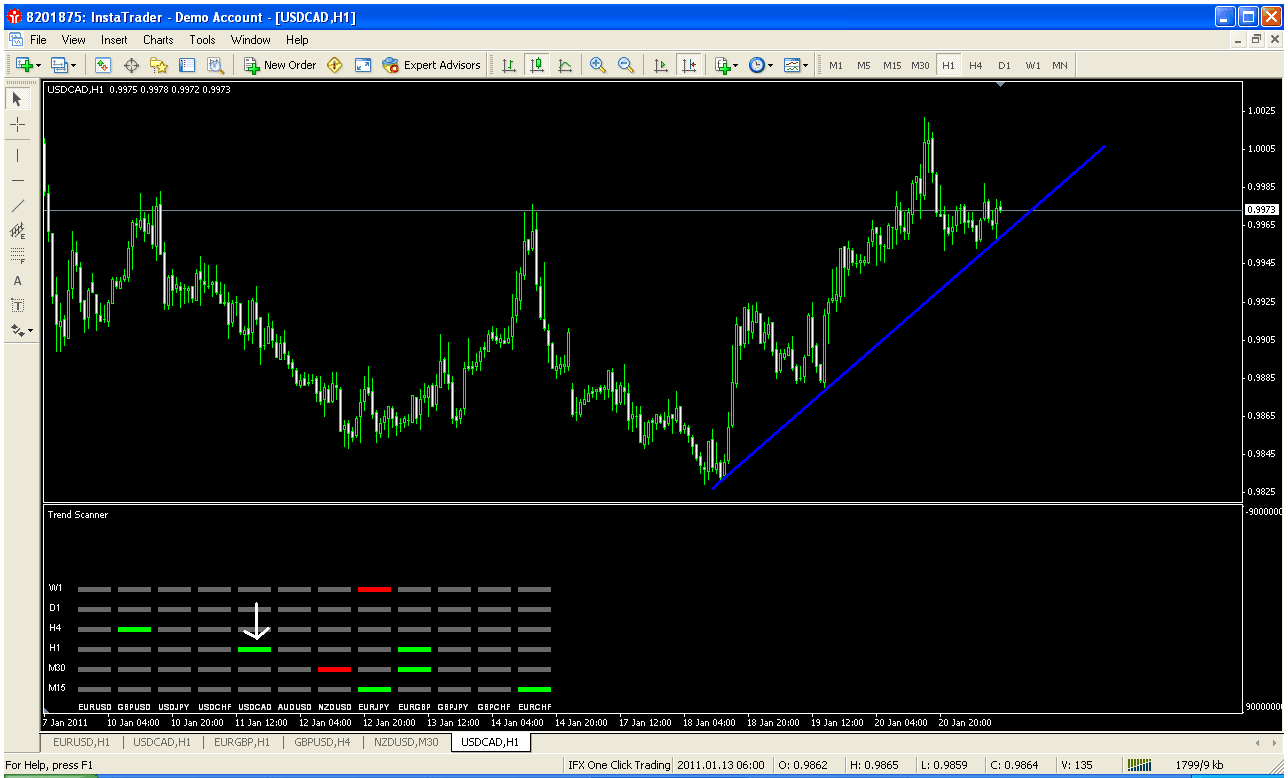
Task: Pick the Trendline drawing tool
Action: tap(17, 205)
